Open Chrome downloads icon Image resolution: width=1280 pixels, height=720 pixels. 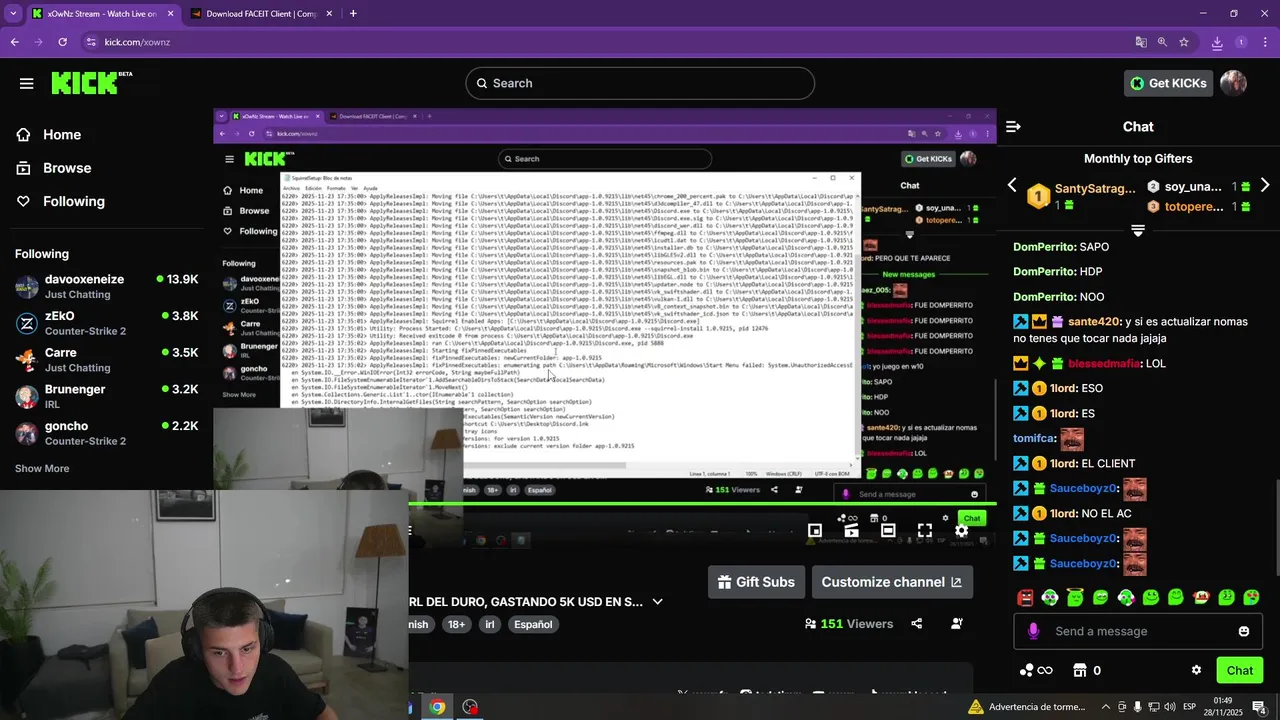(x=1217, y=42)
